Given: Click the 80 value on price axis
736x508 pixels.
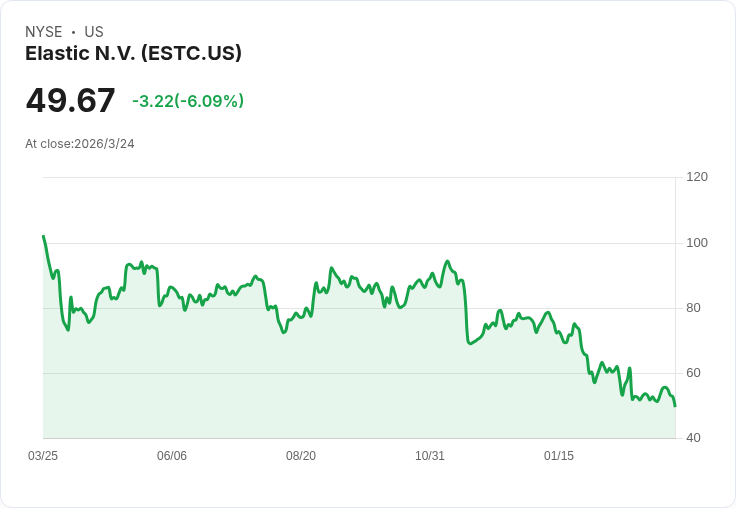Looking at the screenshot, I should [693, 308].
